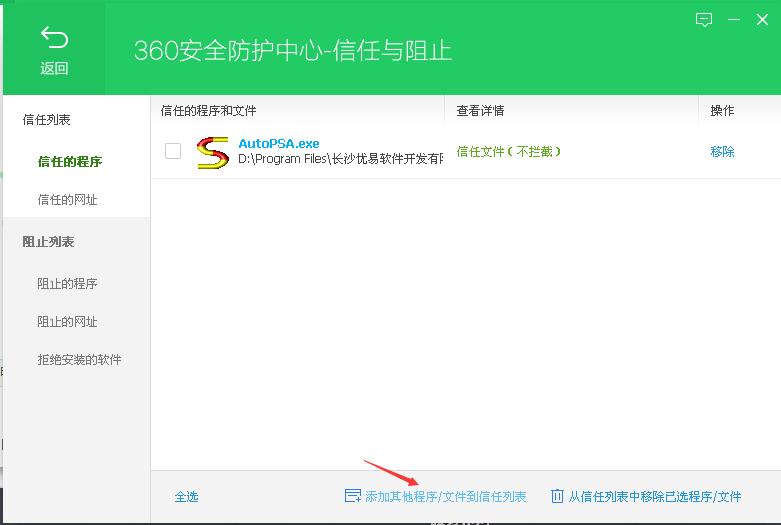Open 阻止的程序 in sidebar
The width and height of the screenshot is (781, 525).
[68, 283]
